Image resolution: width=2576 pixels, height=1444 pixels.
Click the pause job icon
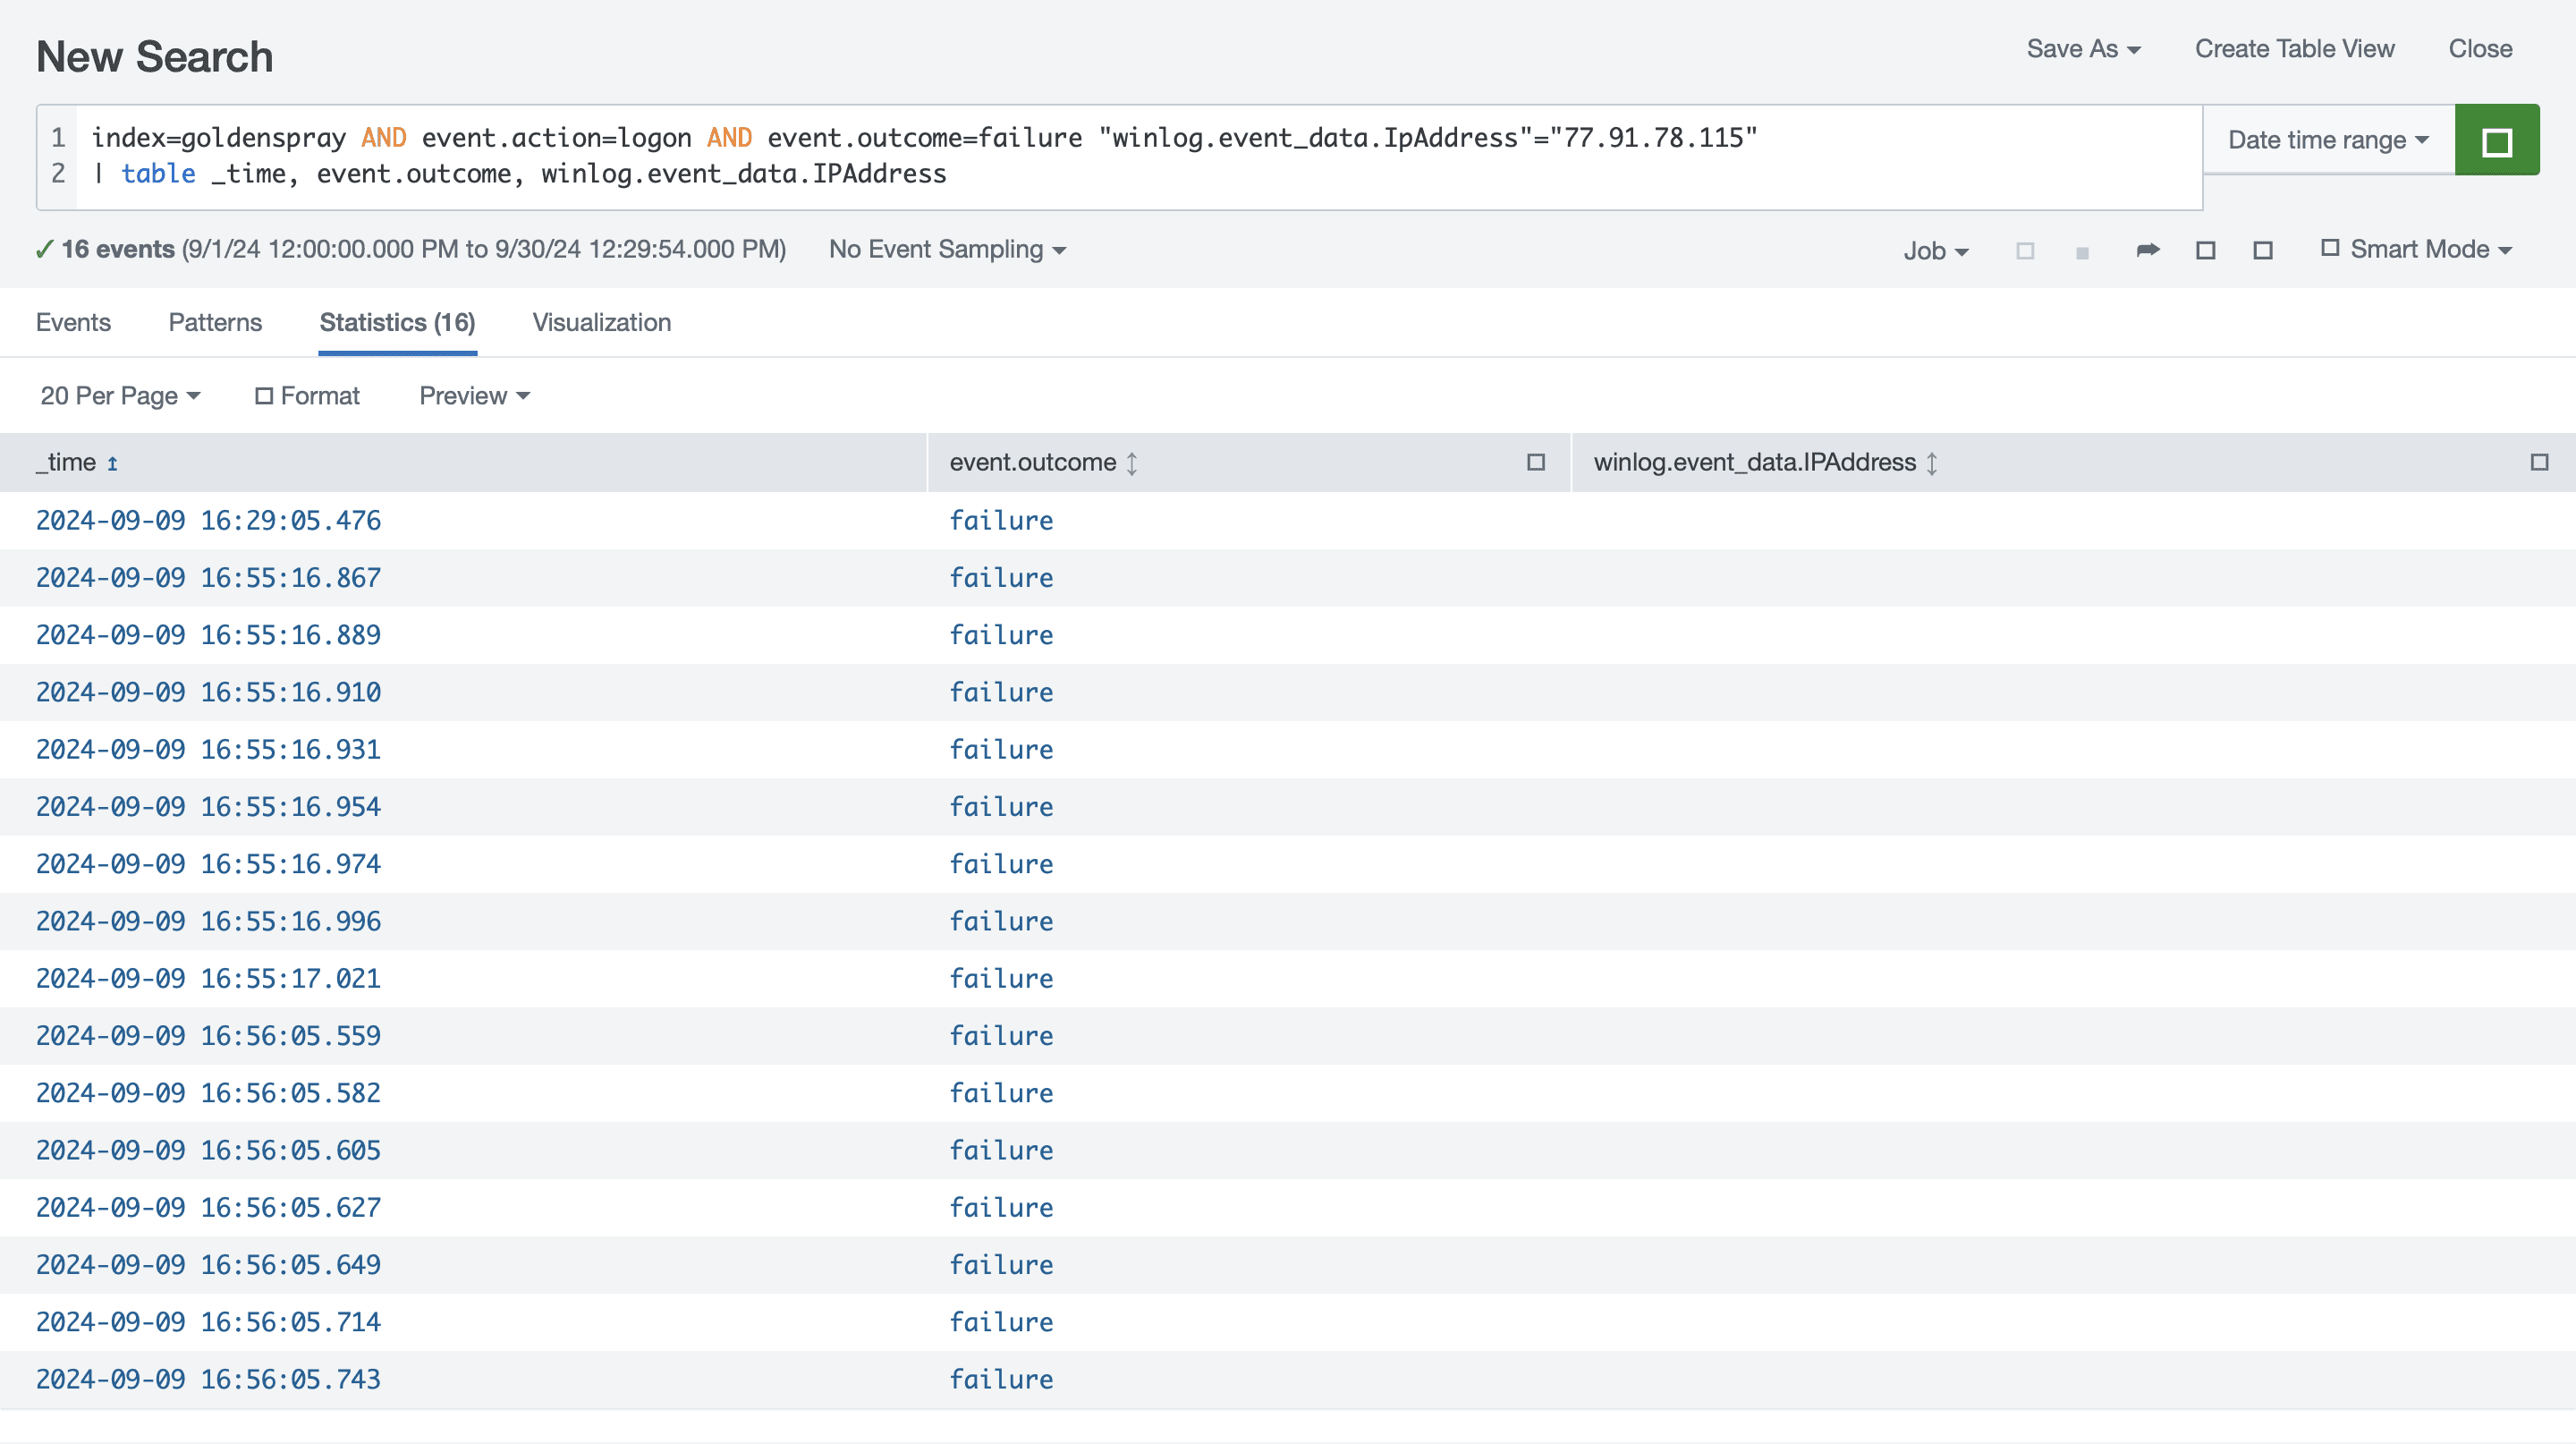tap(2025, 251)
